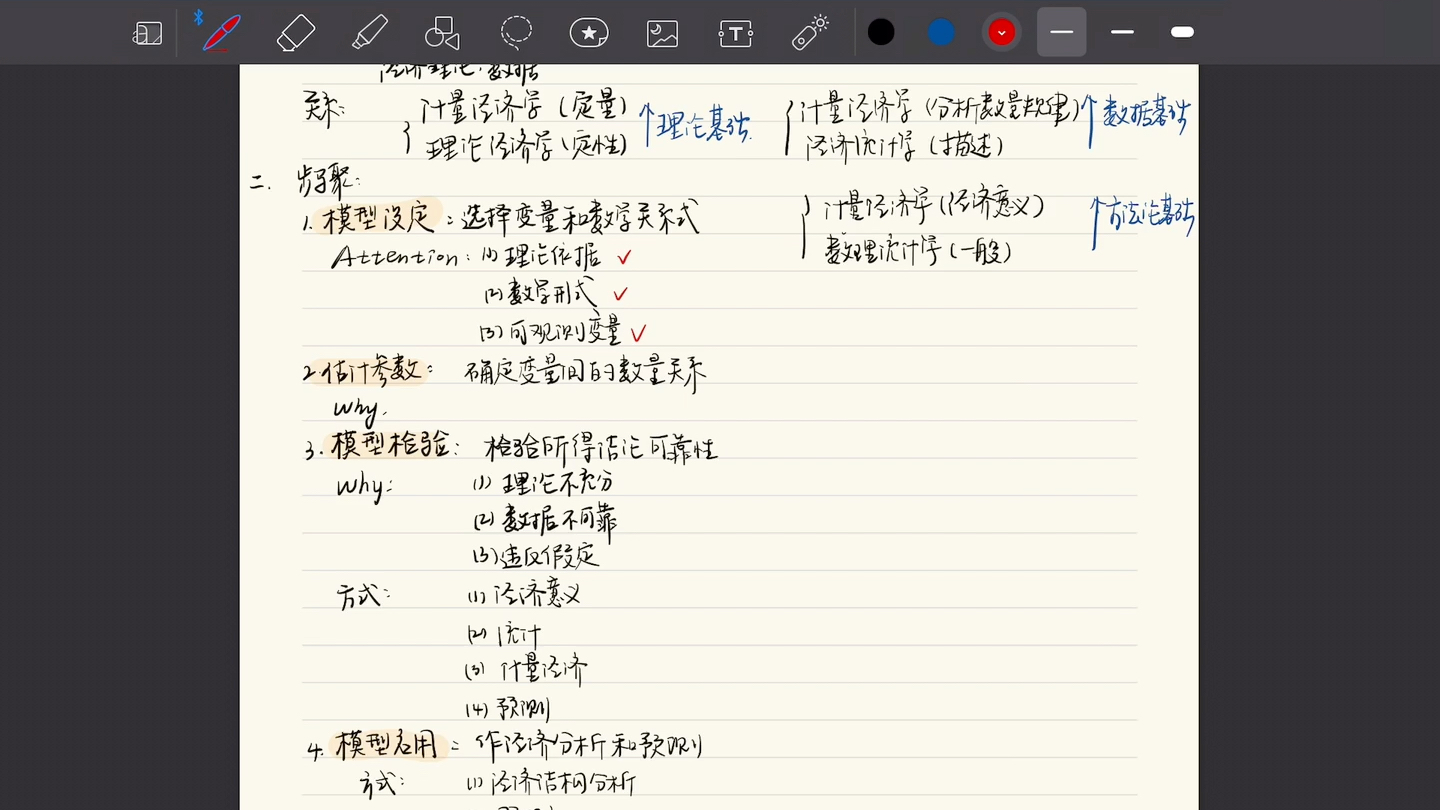Insert a picture with the photo tool

pos(662,32)
